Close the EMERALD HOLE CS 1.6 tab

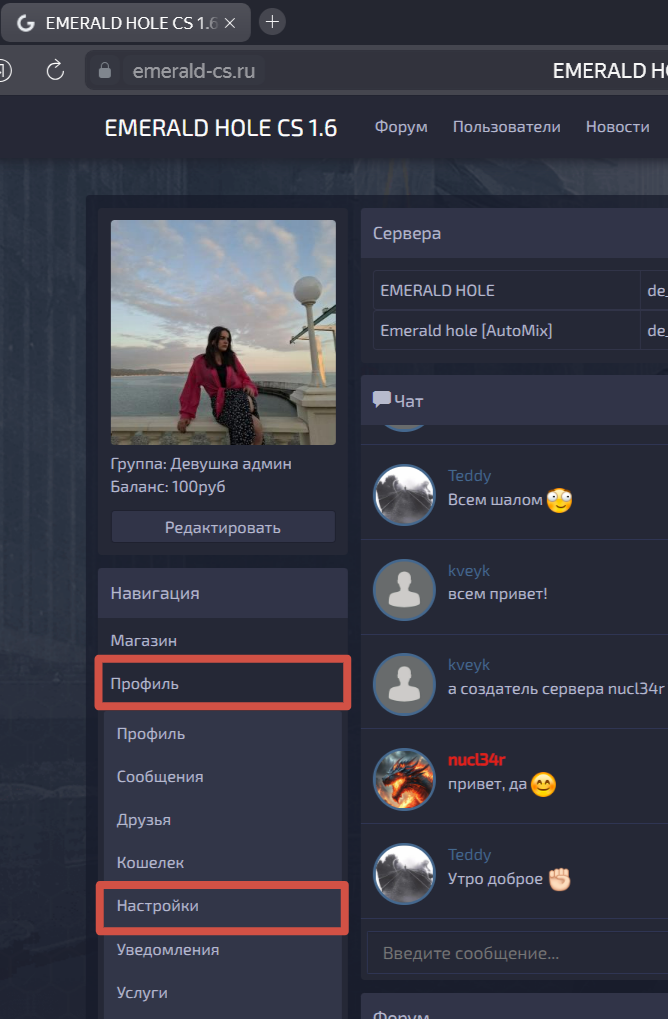pos(229,23)
